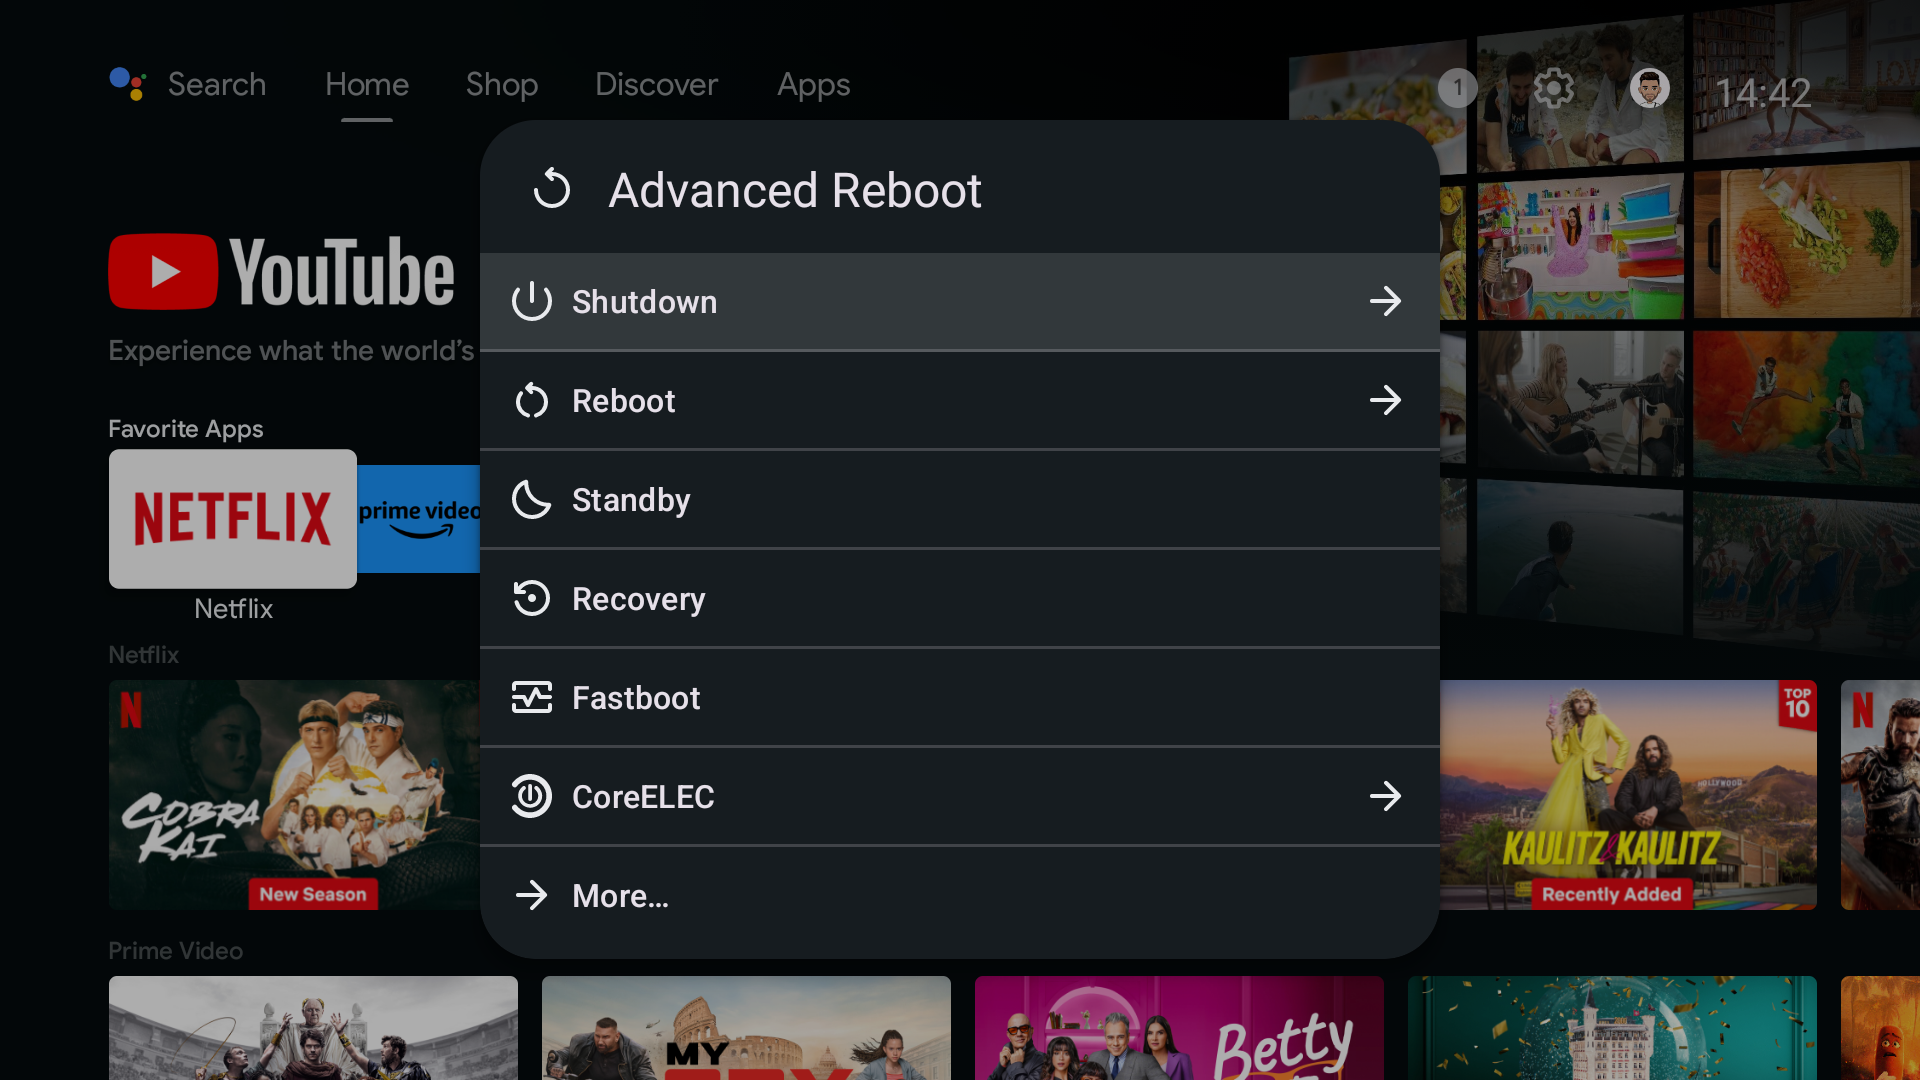This screenshot has height=1080, width=1920.
Task: Click the Advanced Reboot title text
Action: point(795,190)
